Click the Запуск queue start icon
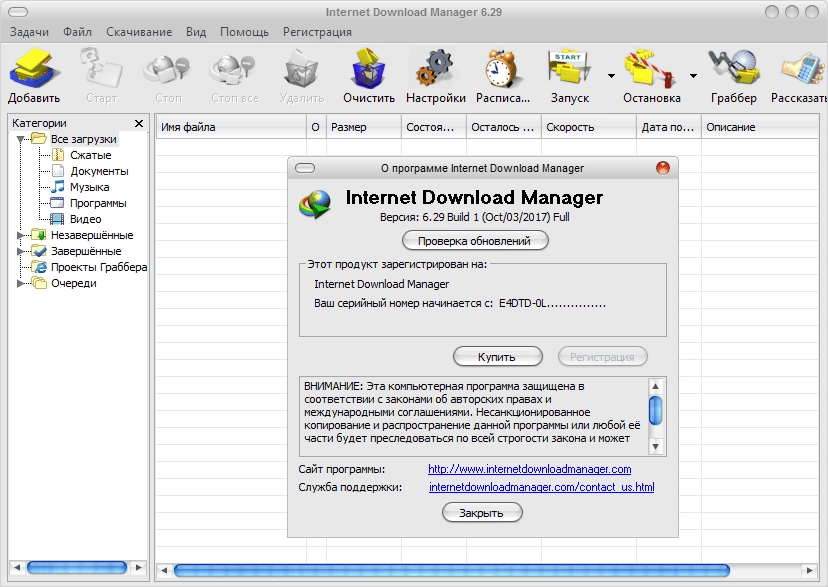 [x=569, y=68]
